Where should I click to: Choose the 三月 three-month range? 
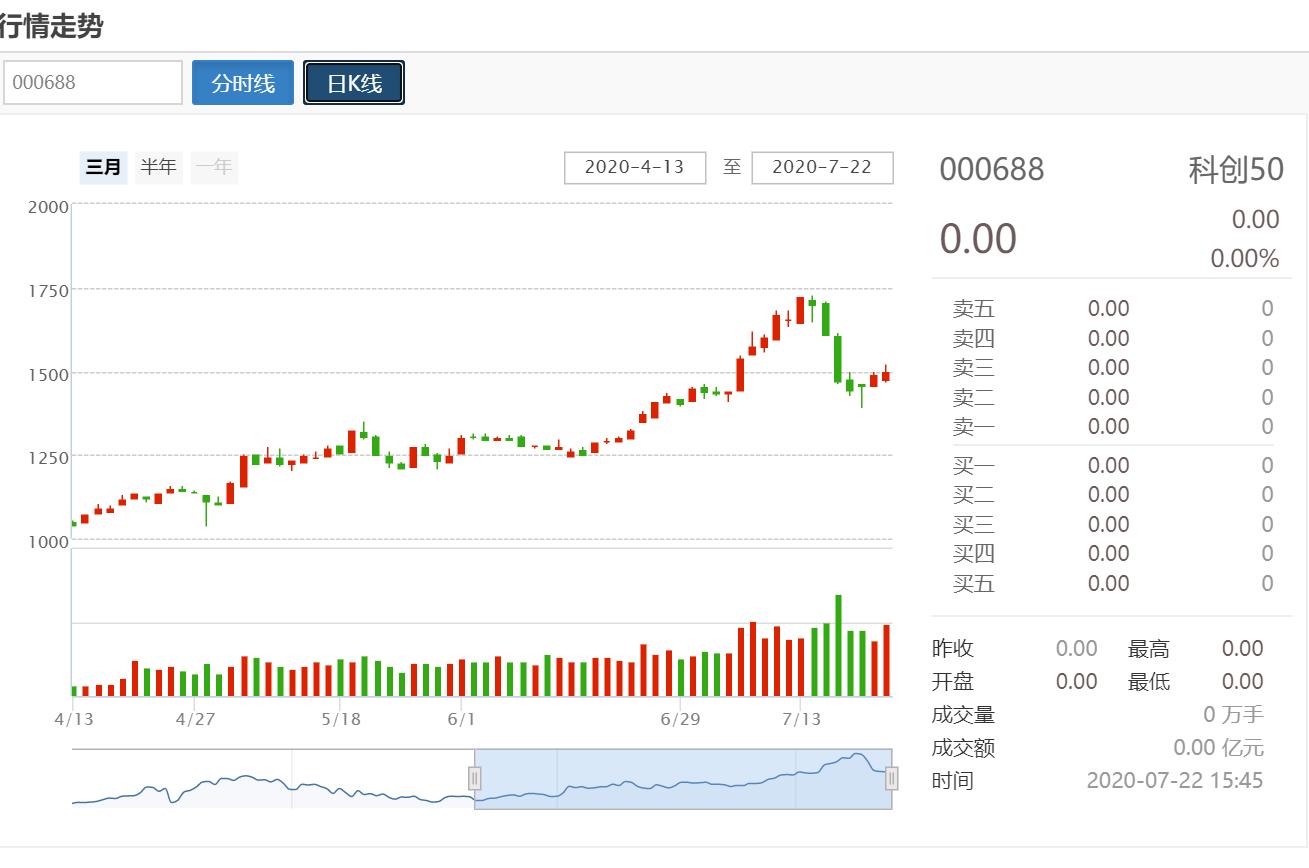104,167
